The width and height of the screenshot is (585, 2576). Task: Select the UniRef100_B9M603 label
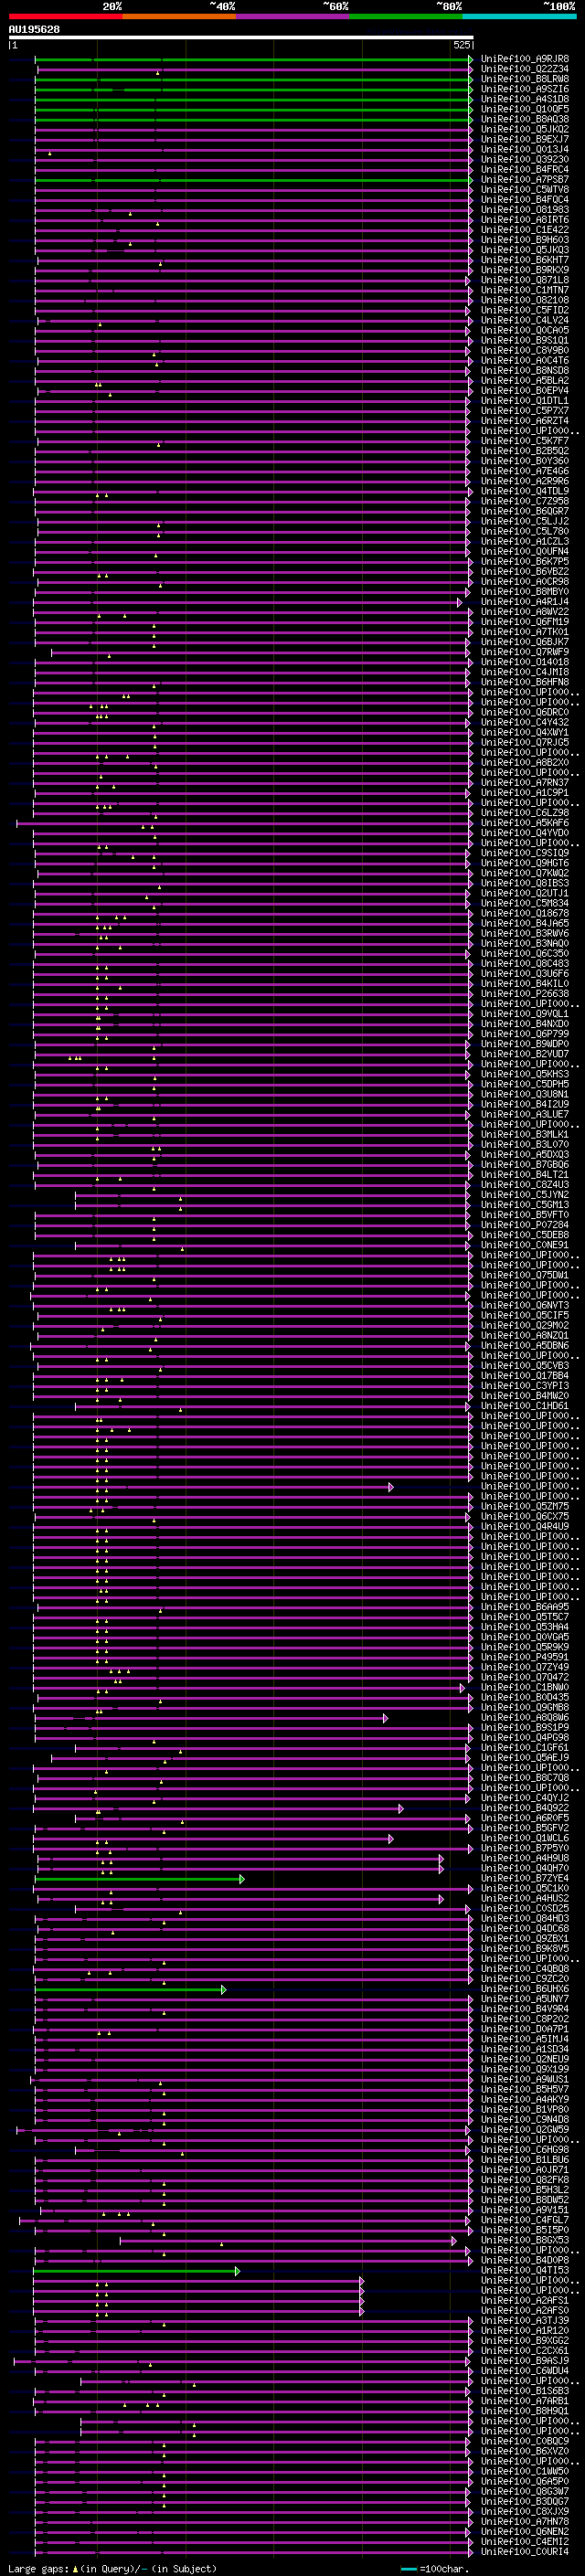tap(525, 240)
